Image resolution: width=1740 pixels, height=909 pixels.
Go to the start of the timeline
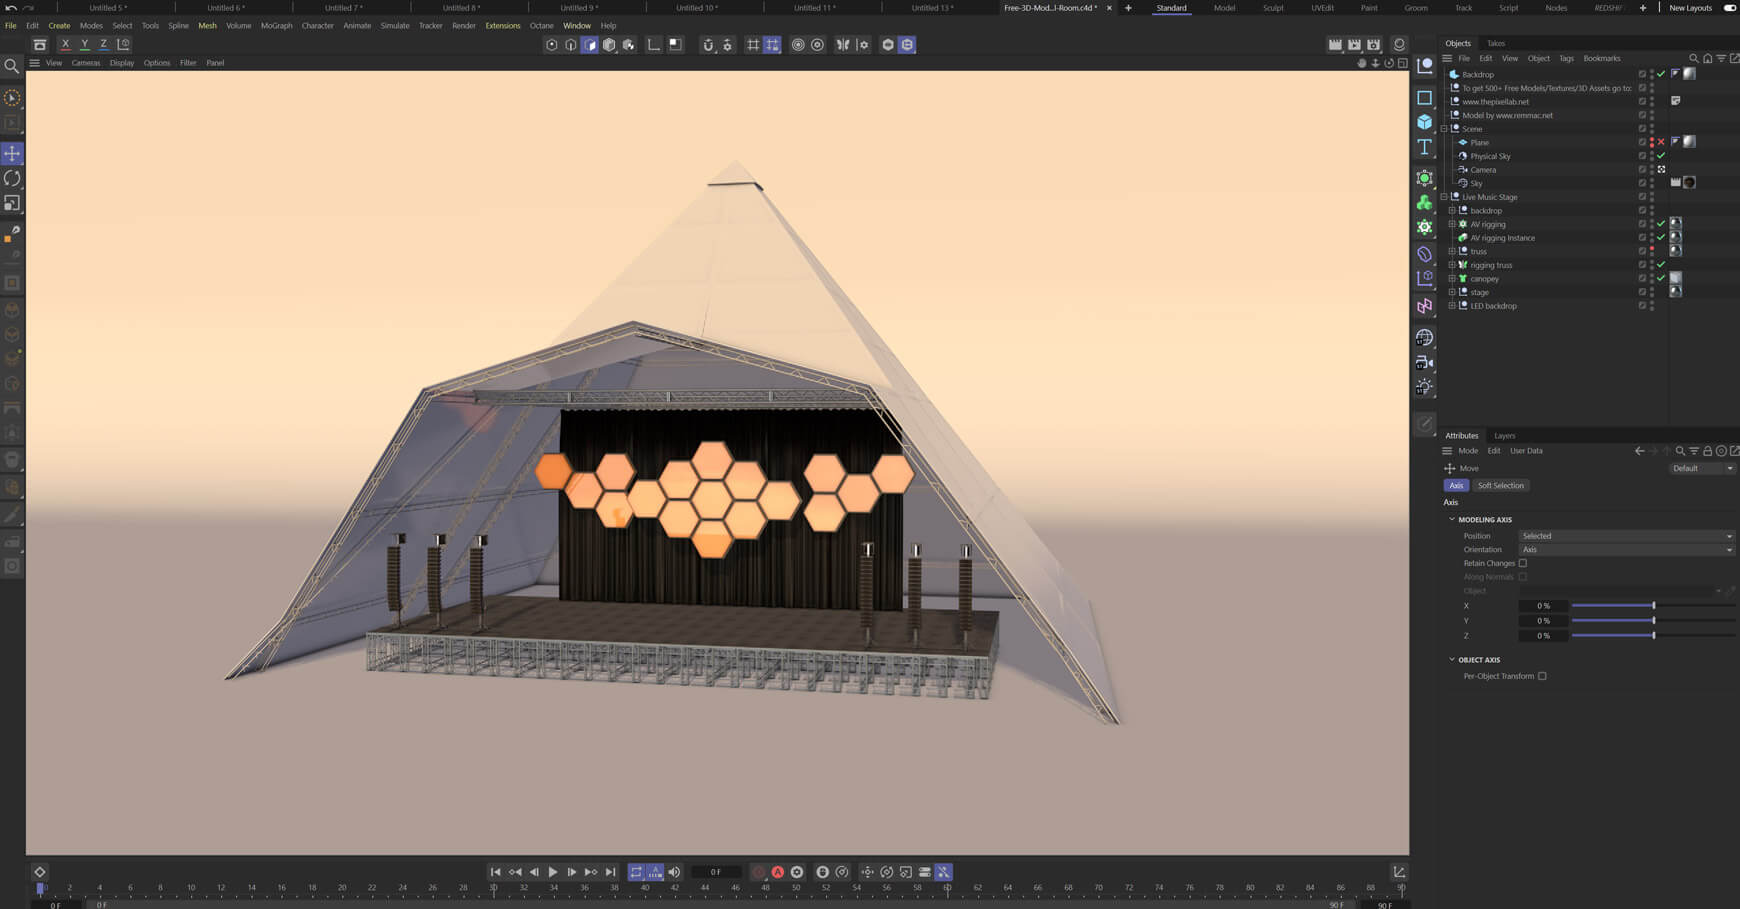point(495,872)
